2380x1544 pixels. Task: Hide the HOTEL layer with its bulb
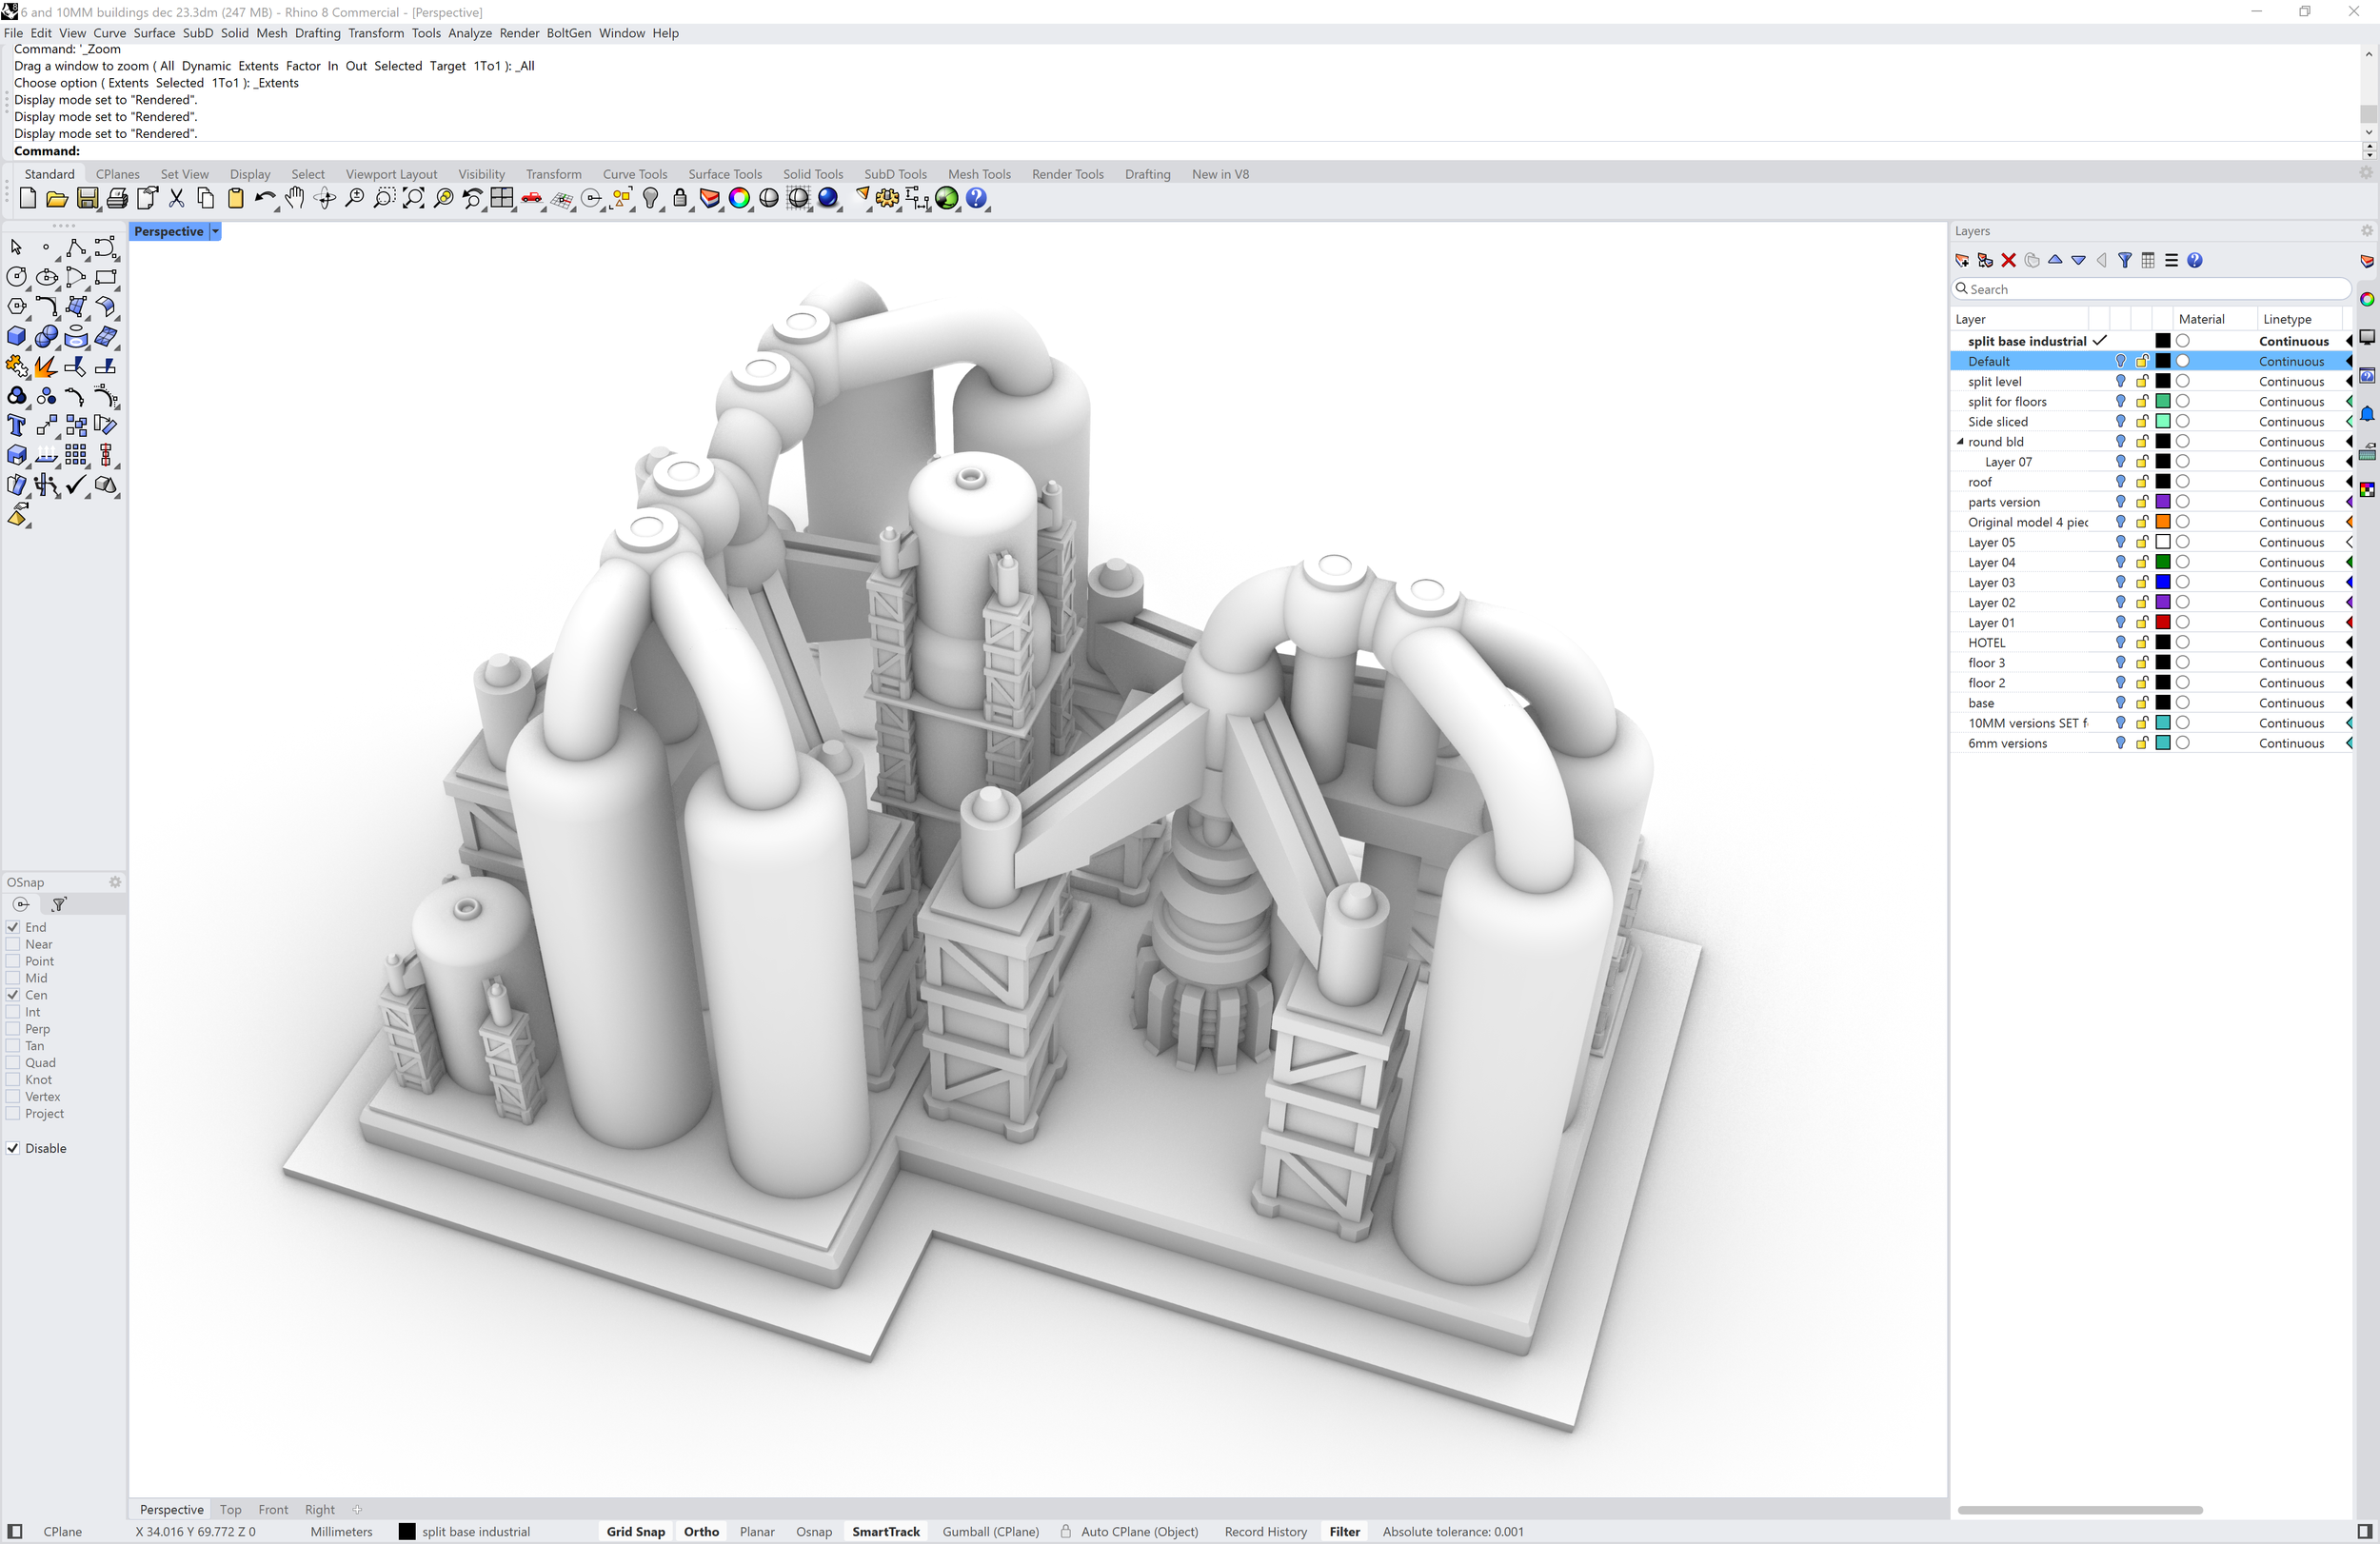click(x=2120, y=642)
